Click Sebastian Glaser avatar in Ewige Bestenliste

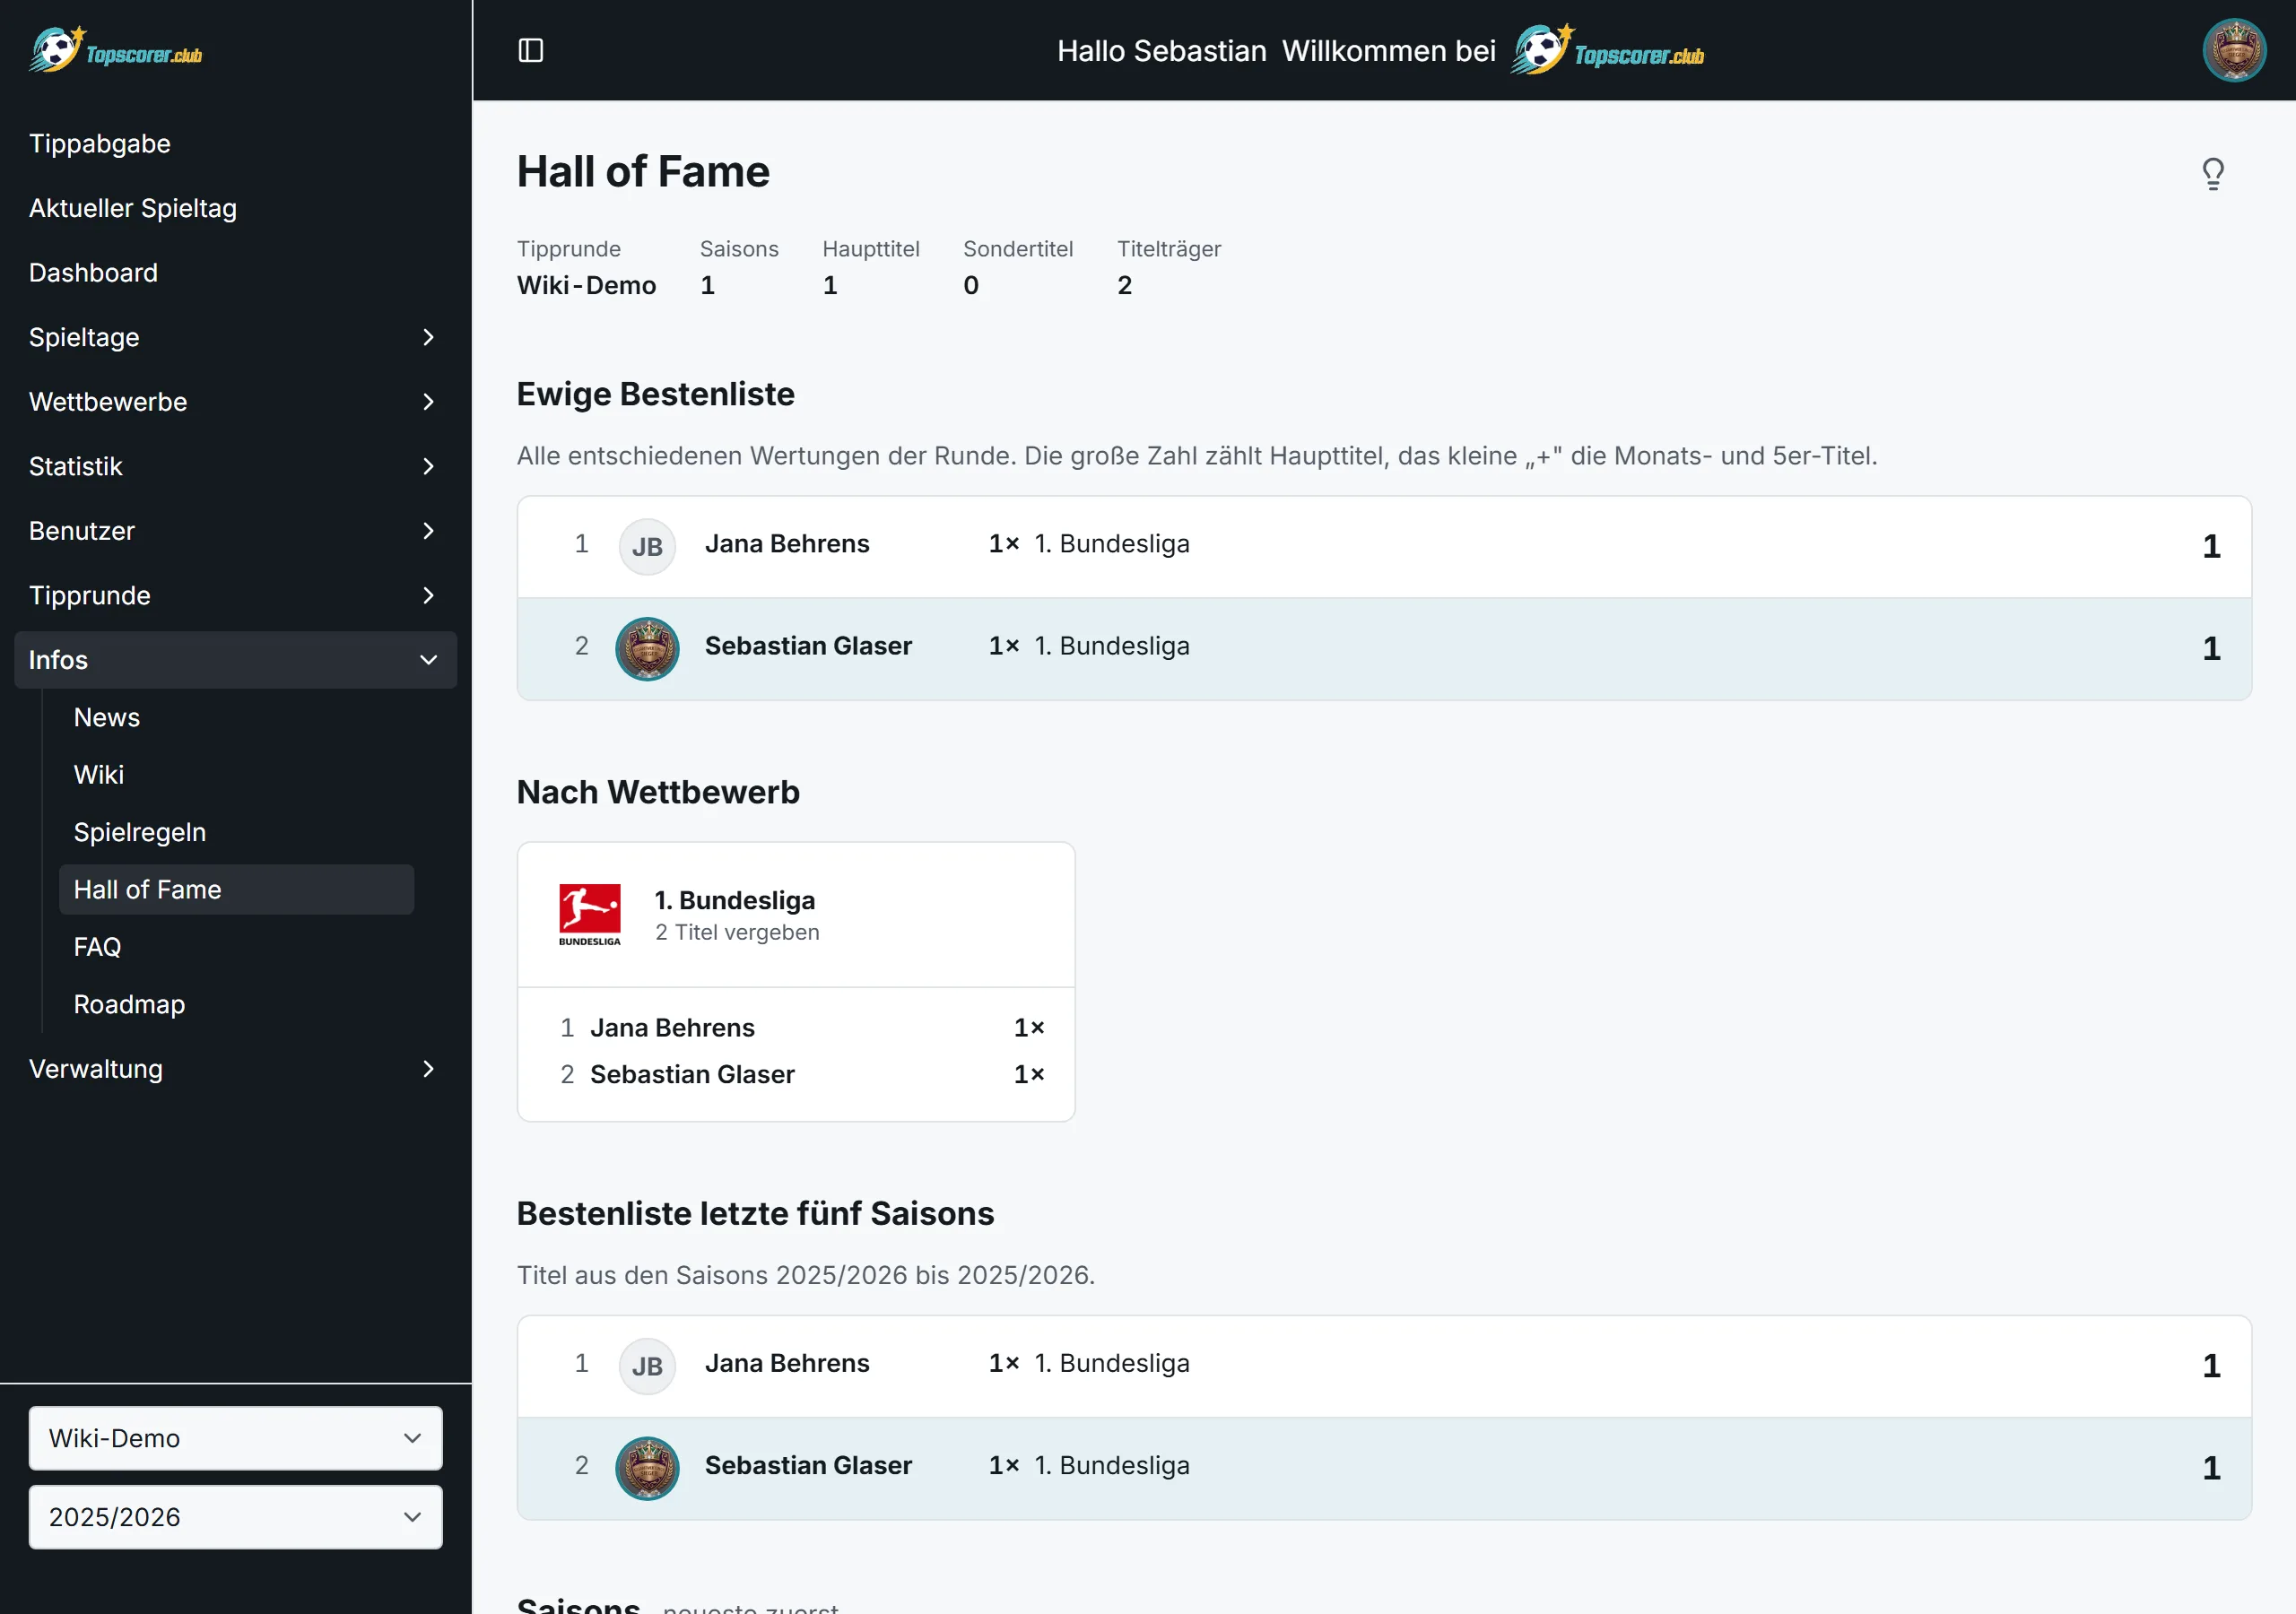pyautogui.click(x=647, y=649)
